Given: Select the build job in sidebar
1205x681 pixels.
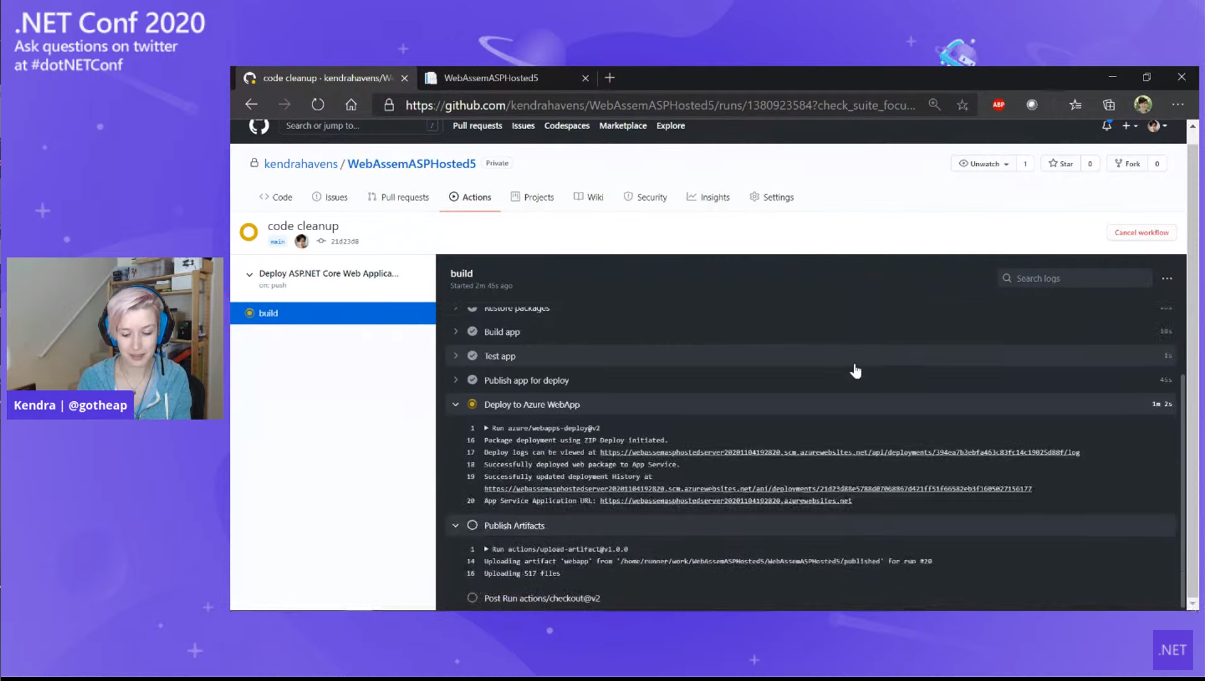Looking at the screenshot, I should click(268, 313).
